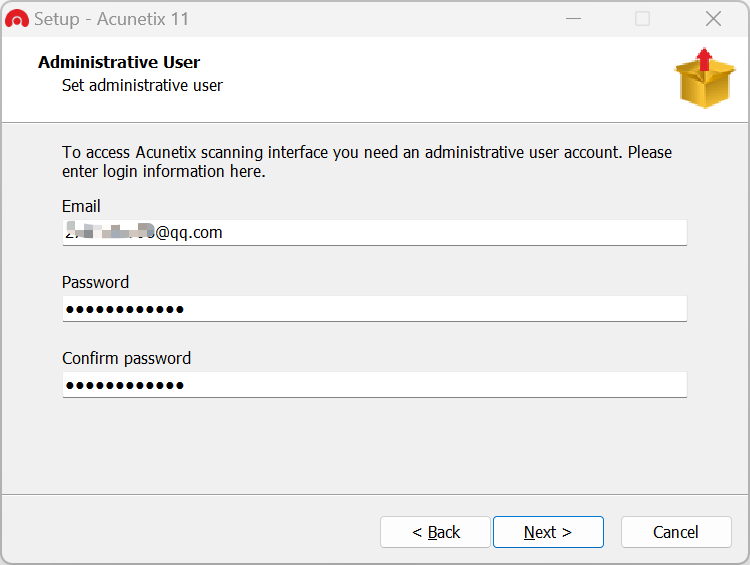This screenshot has width=750, height=565.
Task: Click the 'To access Acunetix scanning interface' text
Action: point(367,162)
